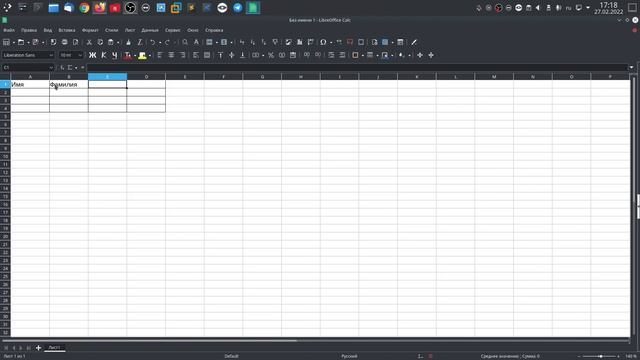Open the Liberation Sans font name dropdown
This screenshot has width=640, height=360.
coord(51,55)
